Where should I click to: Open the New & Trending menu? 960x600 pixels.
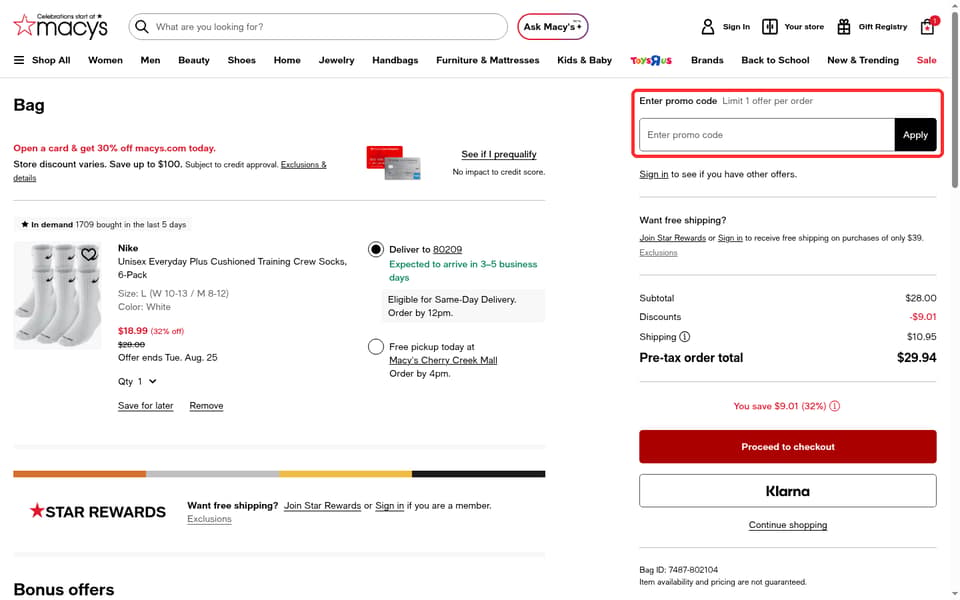tap(863, 60)
